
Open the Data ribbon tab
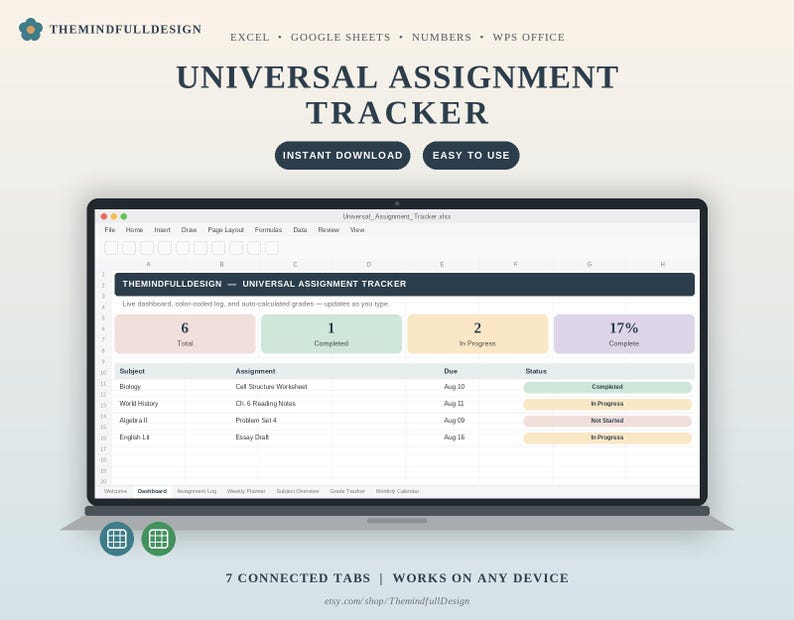[300, 230]
